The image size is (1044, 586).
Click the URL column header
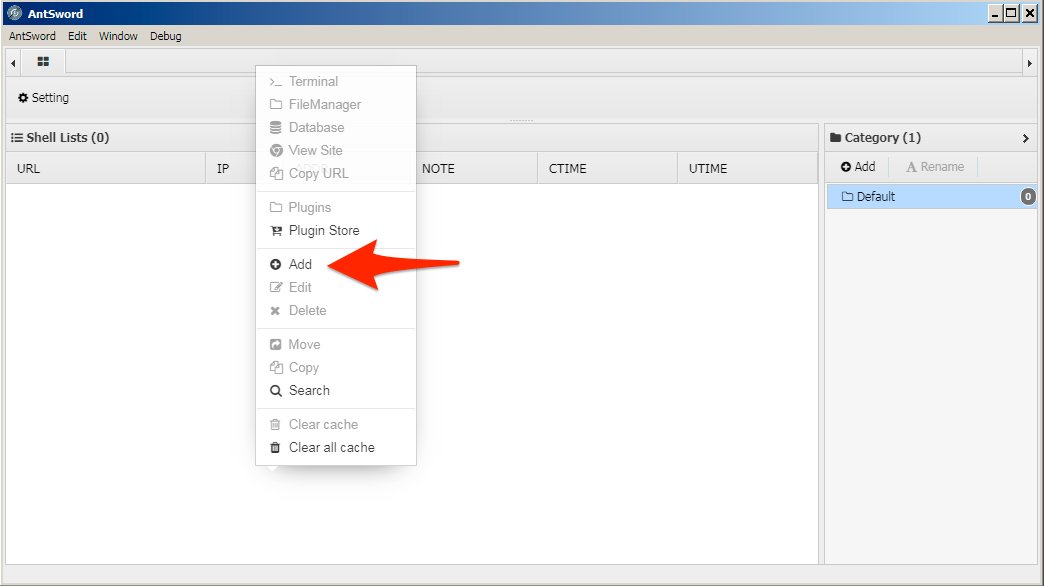coord(106,168)
